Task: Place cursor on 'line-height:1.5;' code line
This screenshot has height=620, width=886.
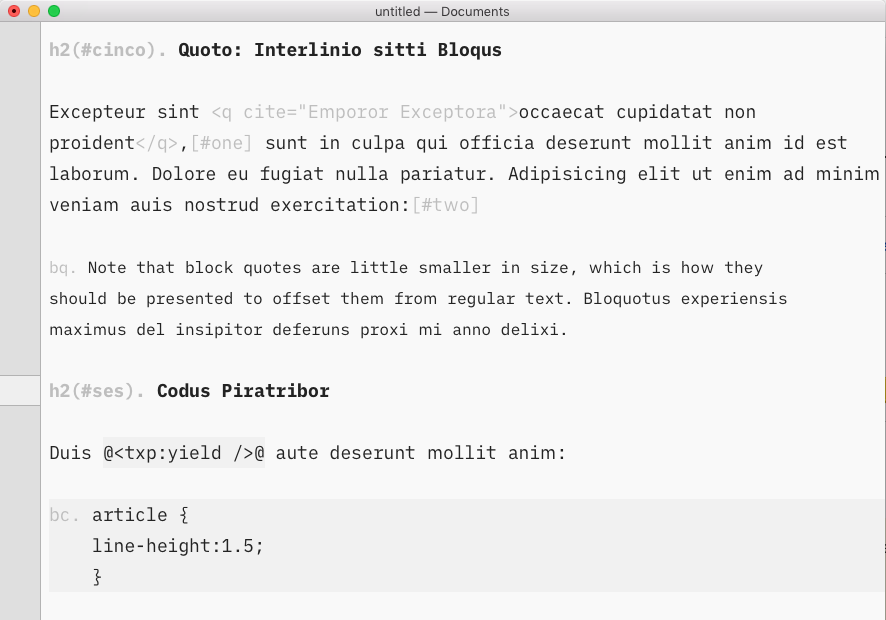Action: [x=178, y=546]
